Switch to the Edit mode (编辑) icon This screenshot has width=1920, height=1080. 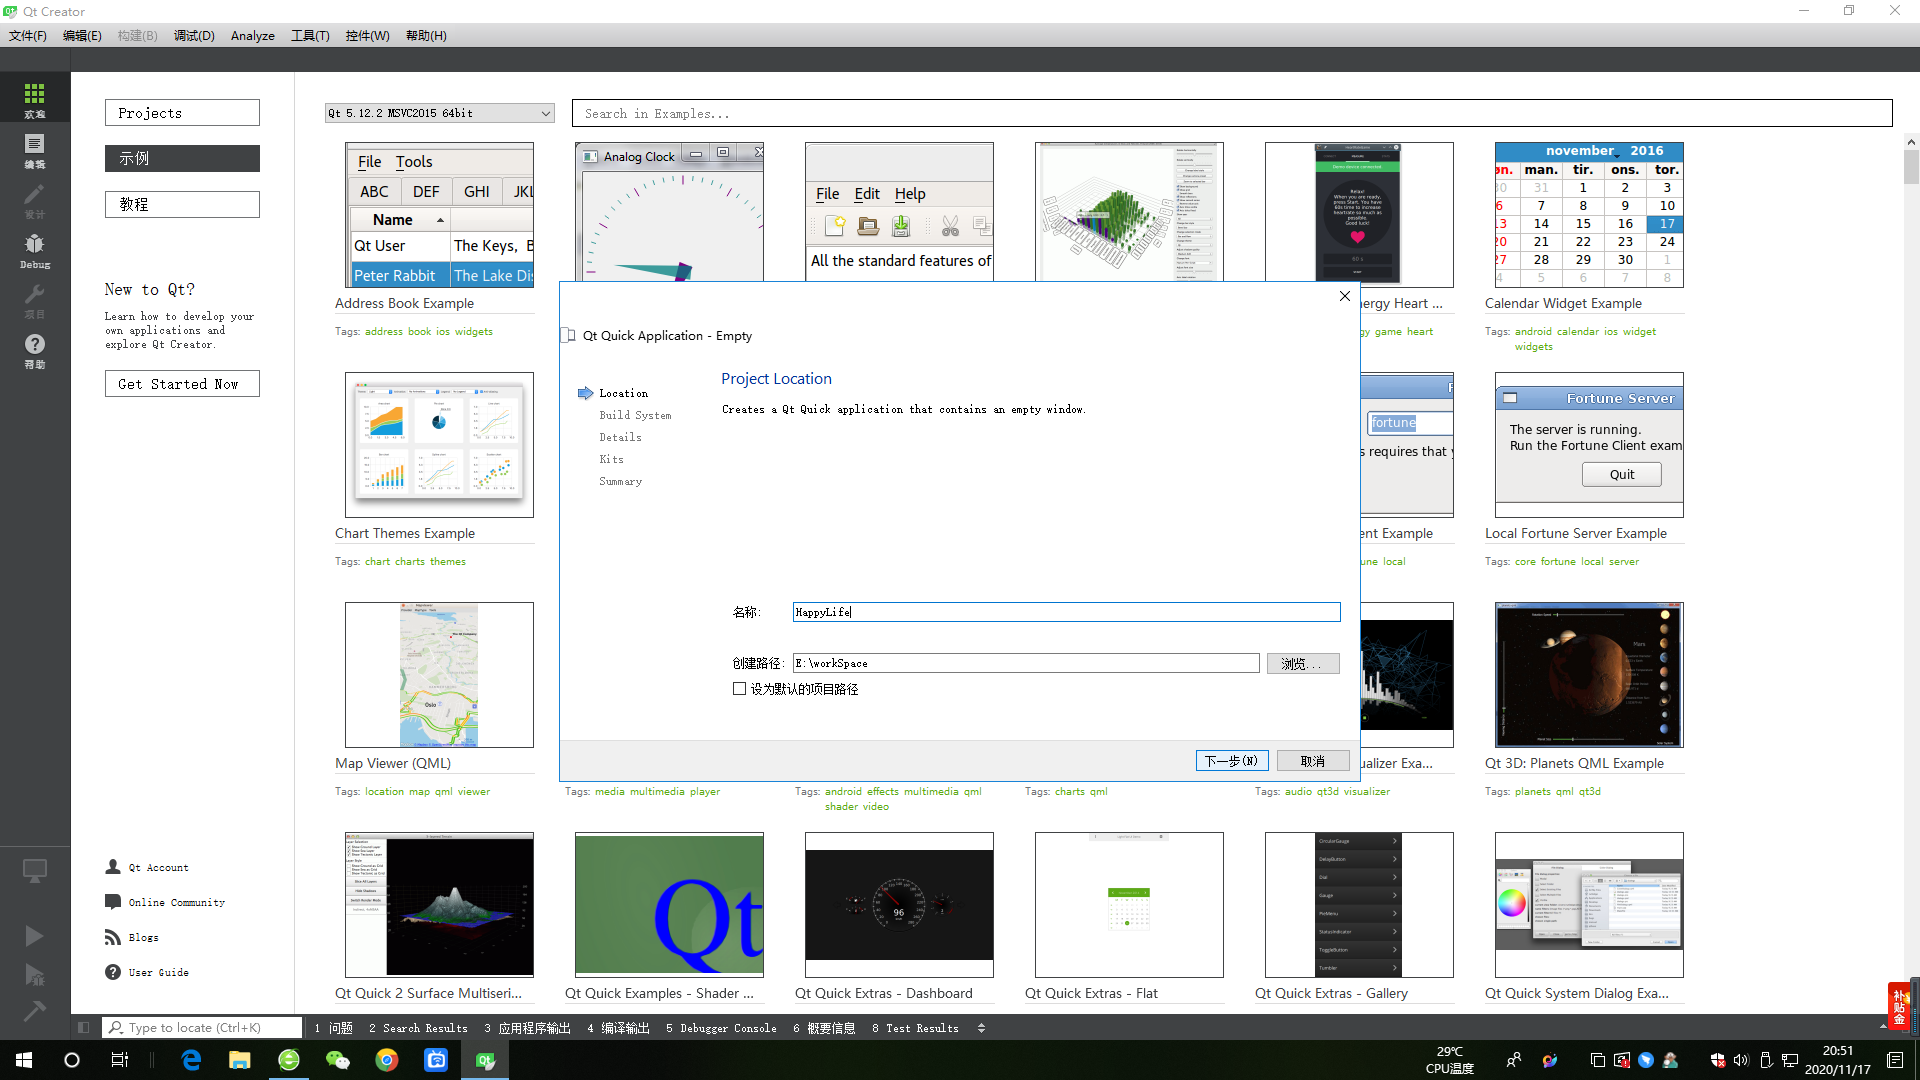(x=35, y=149)
